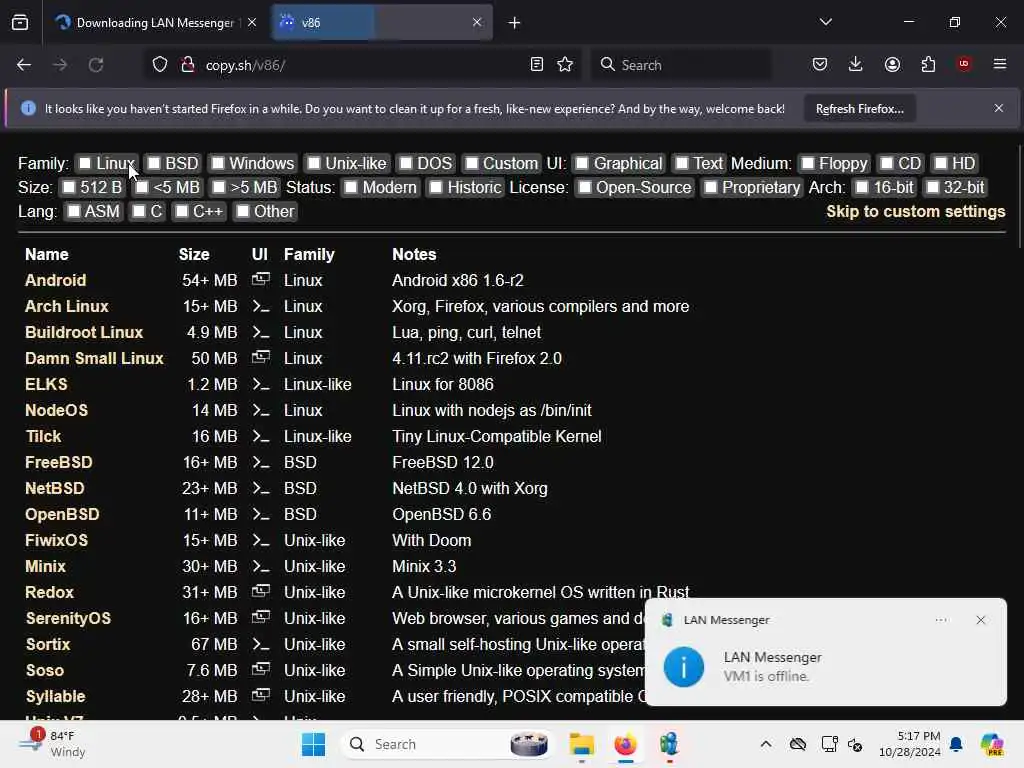Screen dimensions: 1024x768
Task: Toggle Reader View icon
Action: coord(537,64)
